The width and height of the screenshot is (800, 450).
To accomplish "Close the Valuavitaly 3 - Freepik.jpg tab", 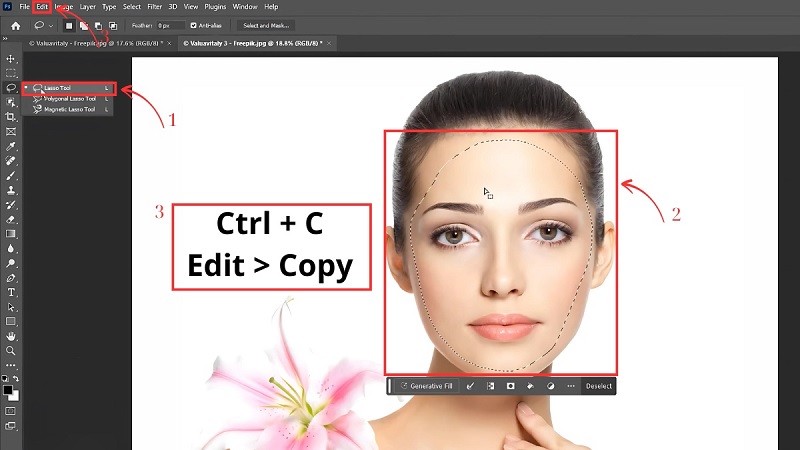I will [329, 43].
